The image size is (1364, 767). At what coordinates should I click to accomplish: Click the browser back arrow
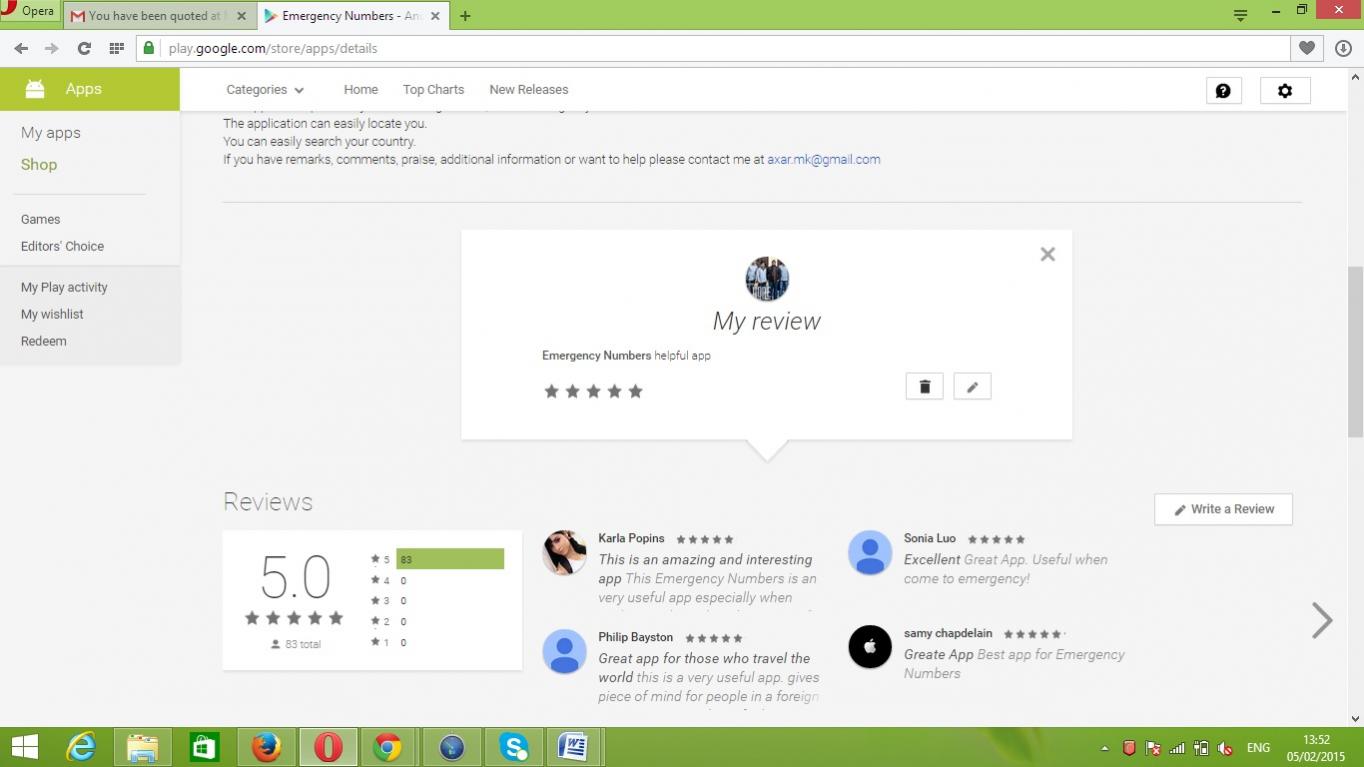pyautogui.click(x=21, y=48)
